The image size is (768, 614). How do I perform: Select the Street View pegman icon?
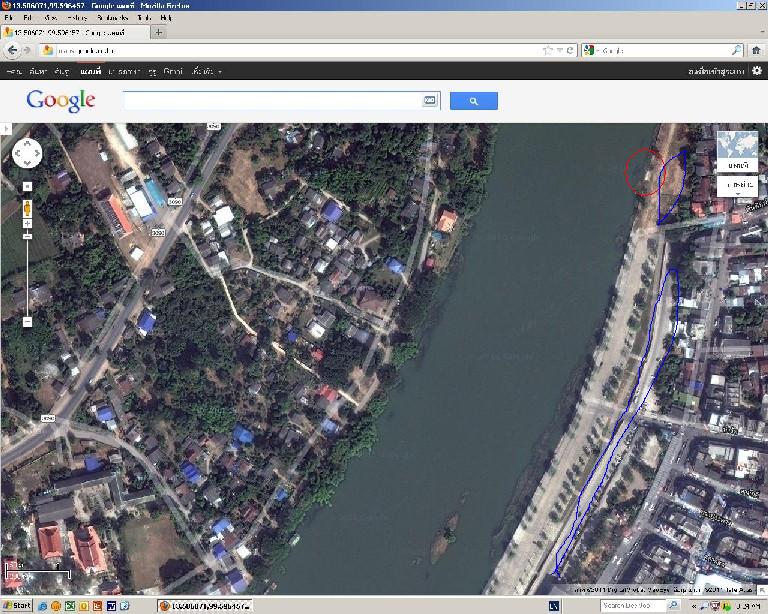click(27, 209)
